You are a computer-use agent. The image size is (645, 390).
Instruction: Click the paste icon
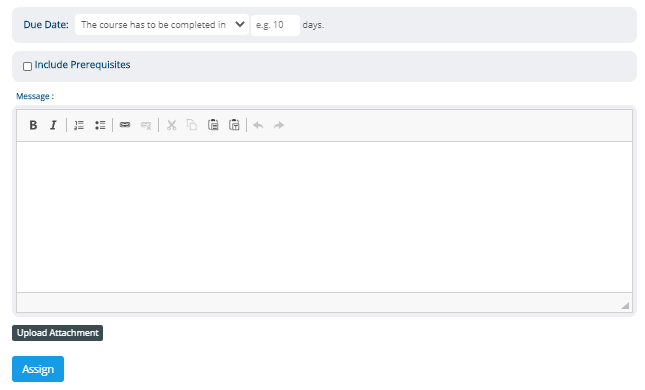coord(213,125)
